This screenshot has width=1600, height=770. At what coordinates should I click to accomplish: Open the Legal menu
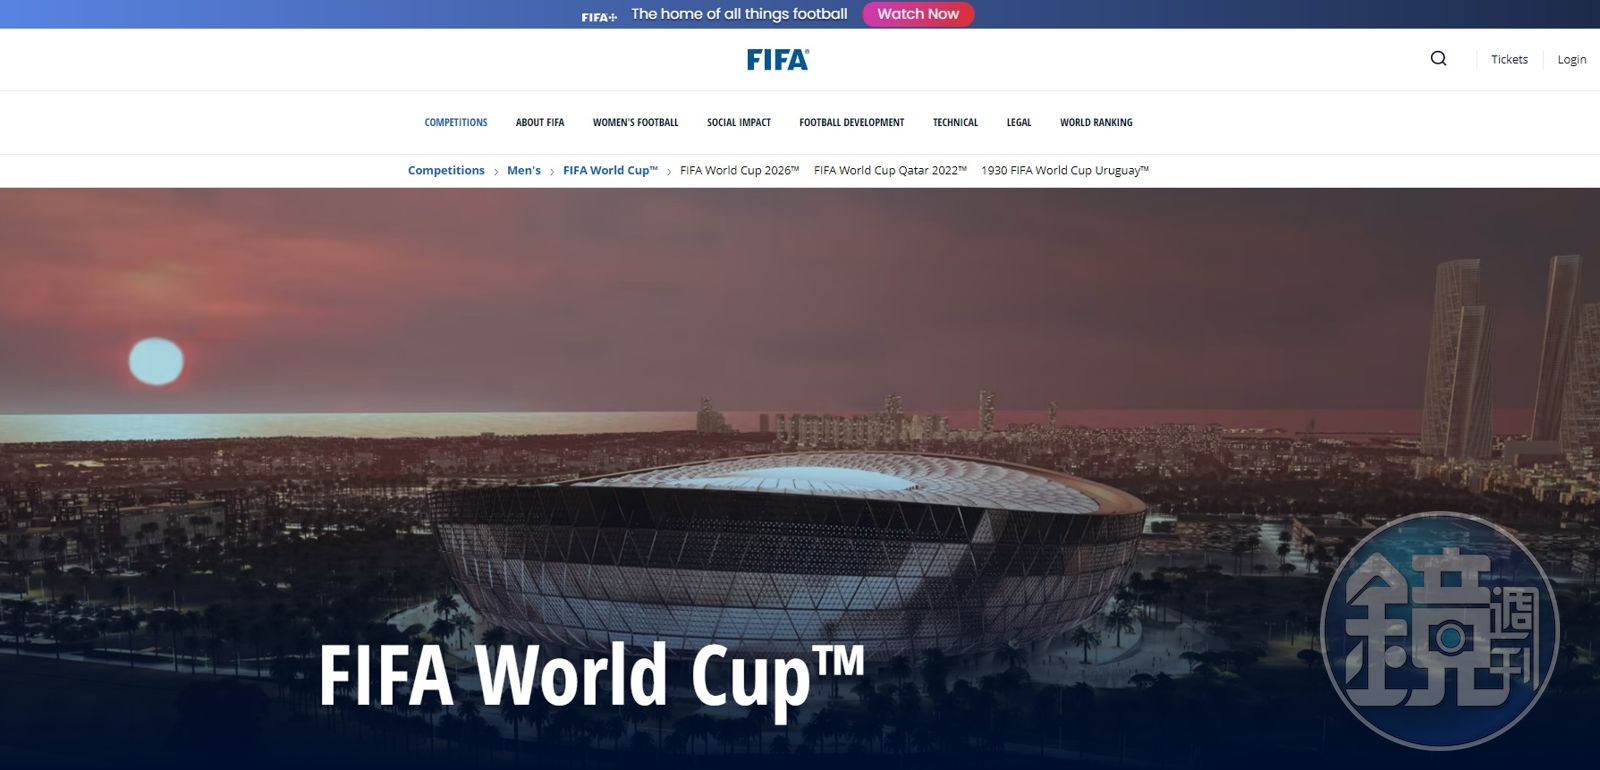pyautogui.click(x=1019, y=123)
